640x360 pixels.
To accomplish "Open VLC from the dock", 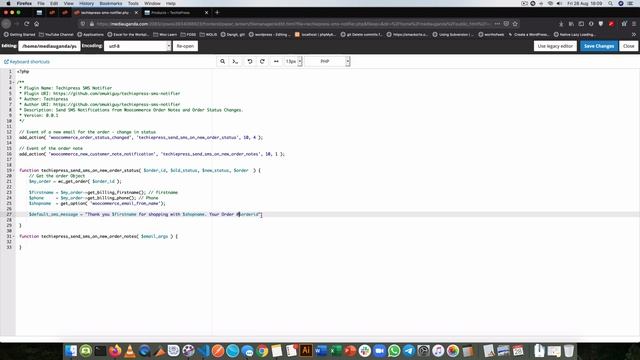I will pos(130,351).
